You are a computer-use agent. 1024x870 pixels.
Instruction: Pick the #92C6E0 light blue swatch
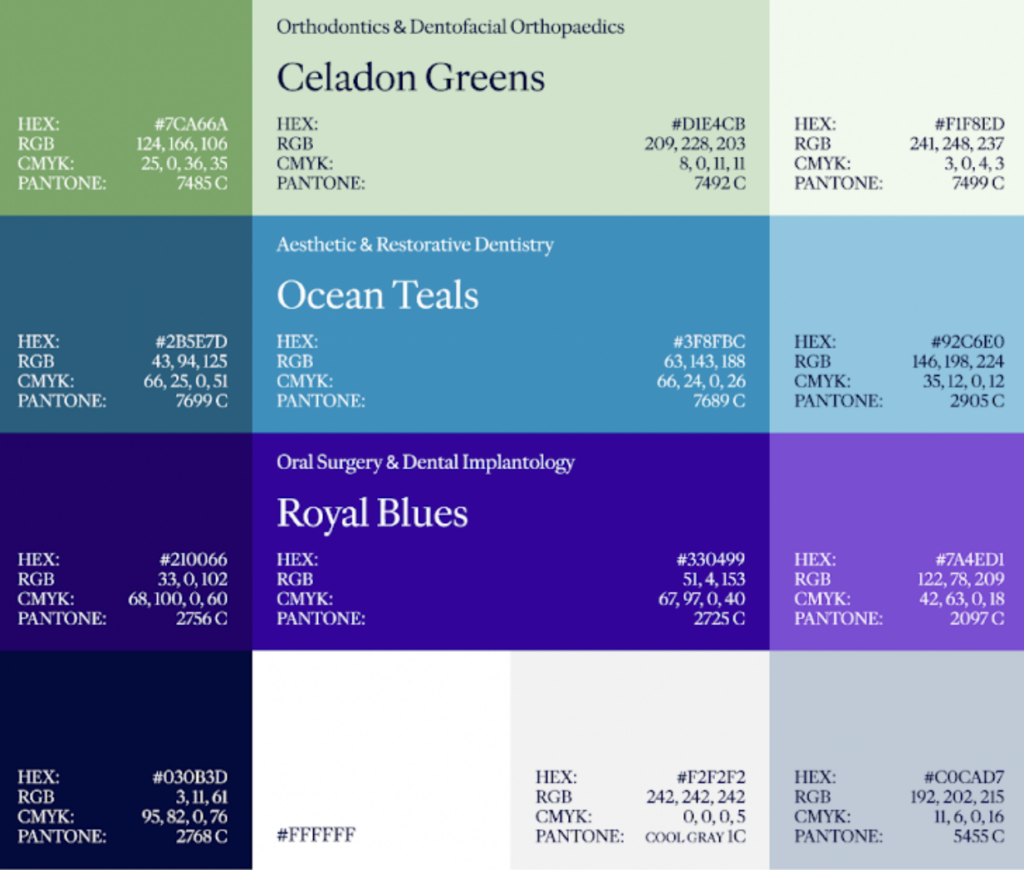(x=897, y=324)
